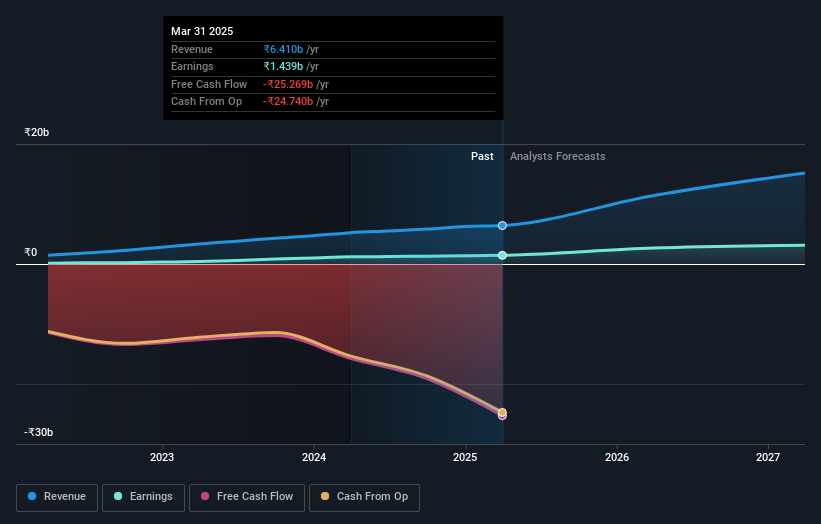Select the Cash From Op data point marker
Screen dimensions: 821x524
coord(502,412)
